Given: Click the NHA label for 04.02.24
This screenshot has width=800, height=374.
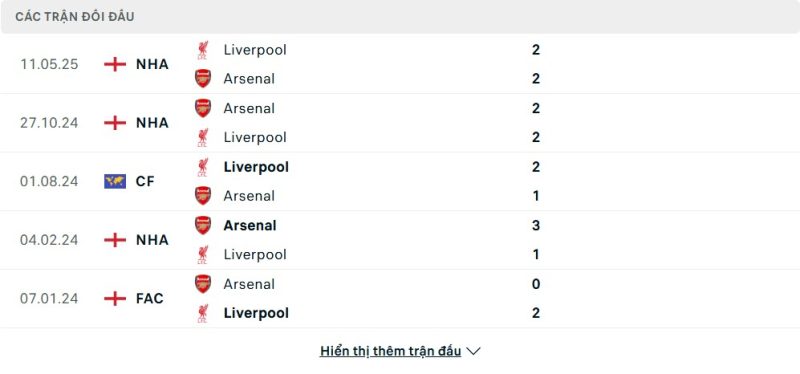Looking at the screenshot, I should click(152, 240).
